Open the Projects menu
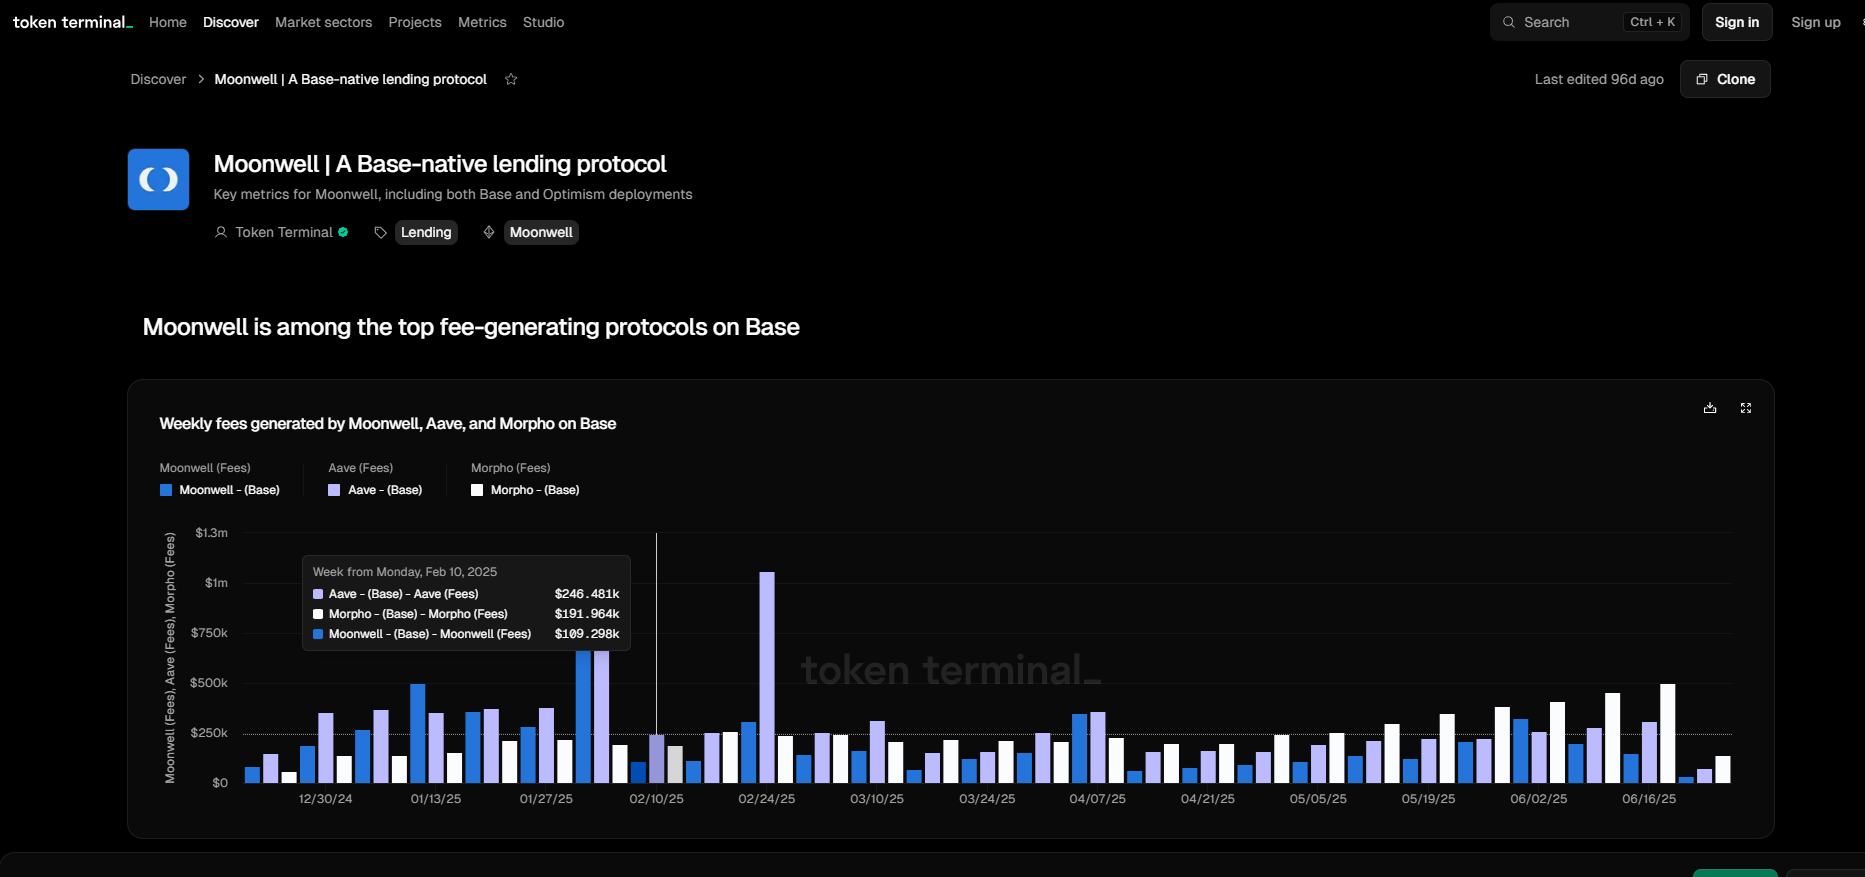 click(415, 22)
